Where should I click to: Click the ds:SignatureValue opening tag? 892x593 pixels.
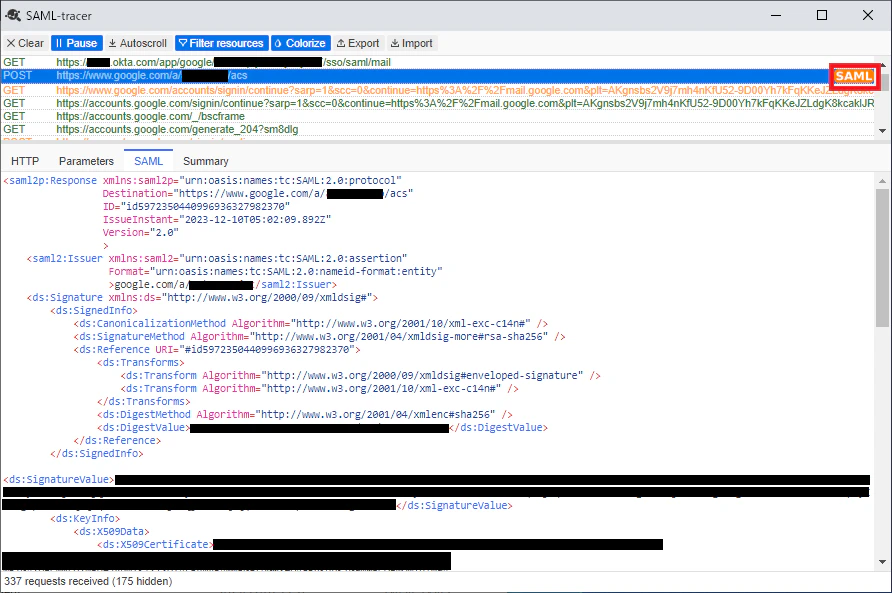click(59, 479)
